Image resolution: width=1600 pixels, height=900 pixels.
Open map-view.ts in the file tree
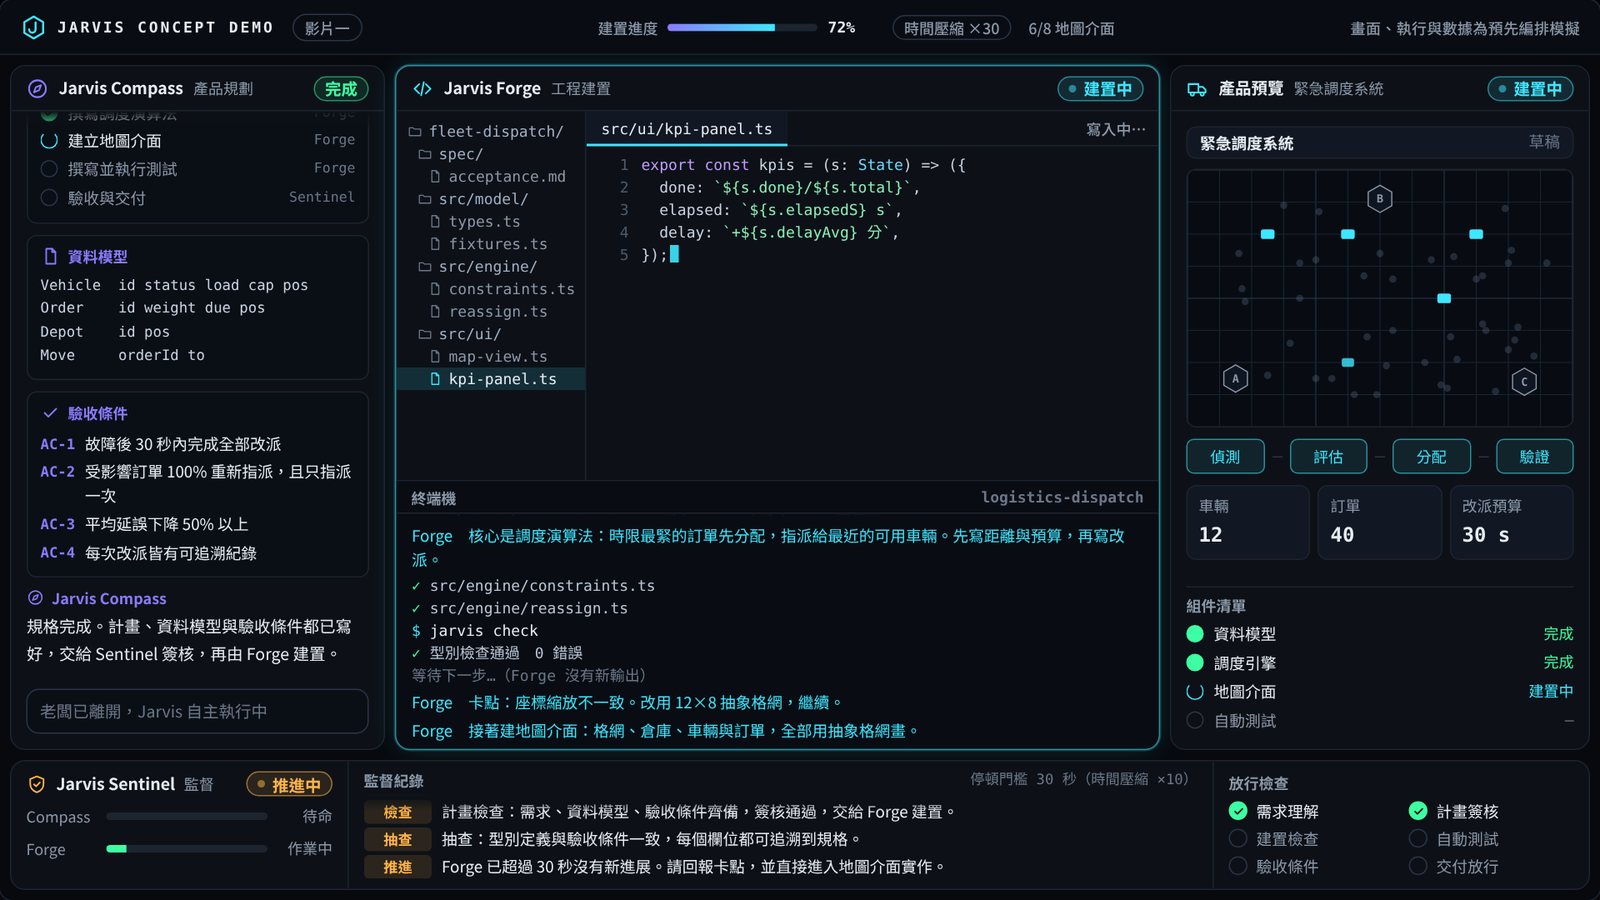[x=491, y=357]
